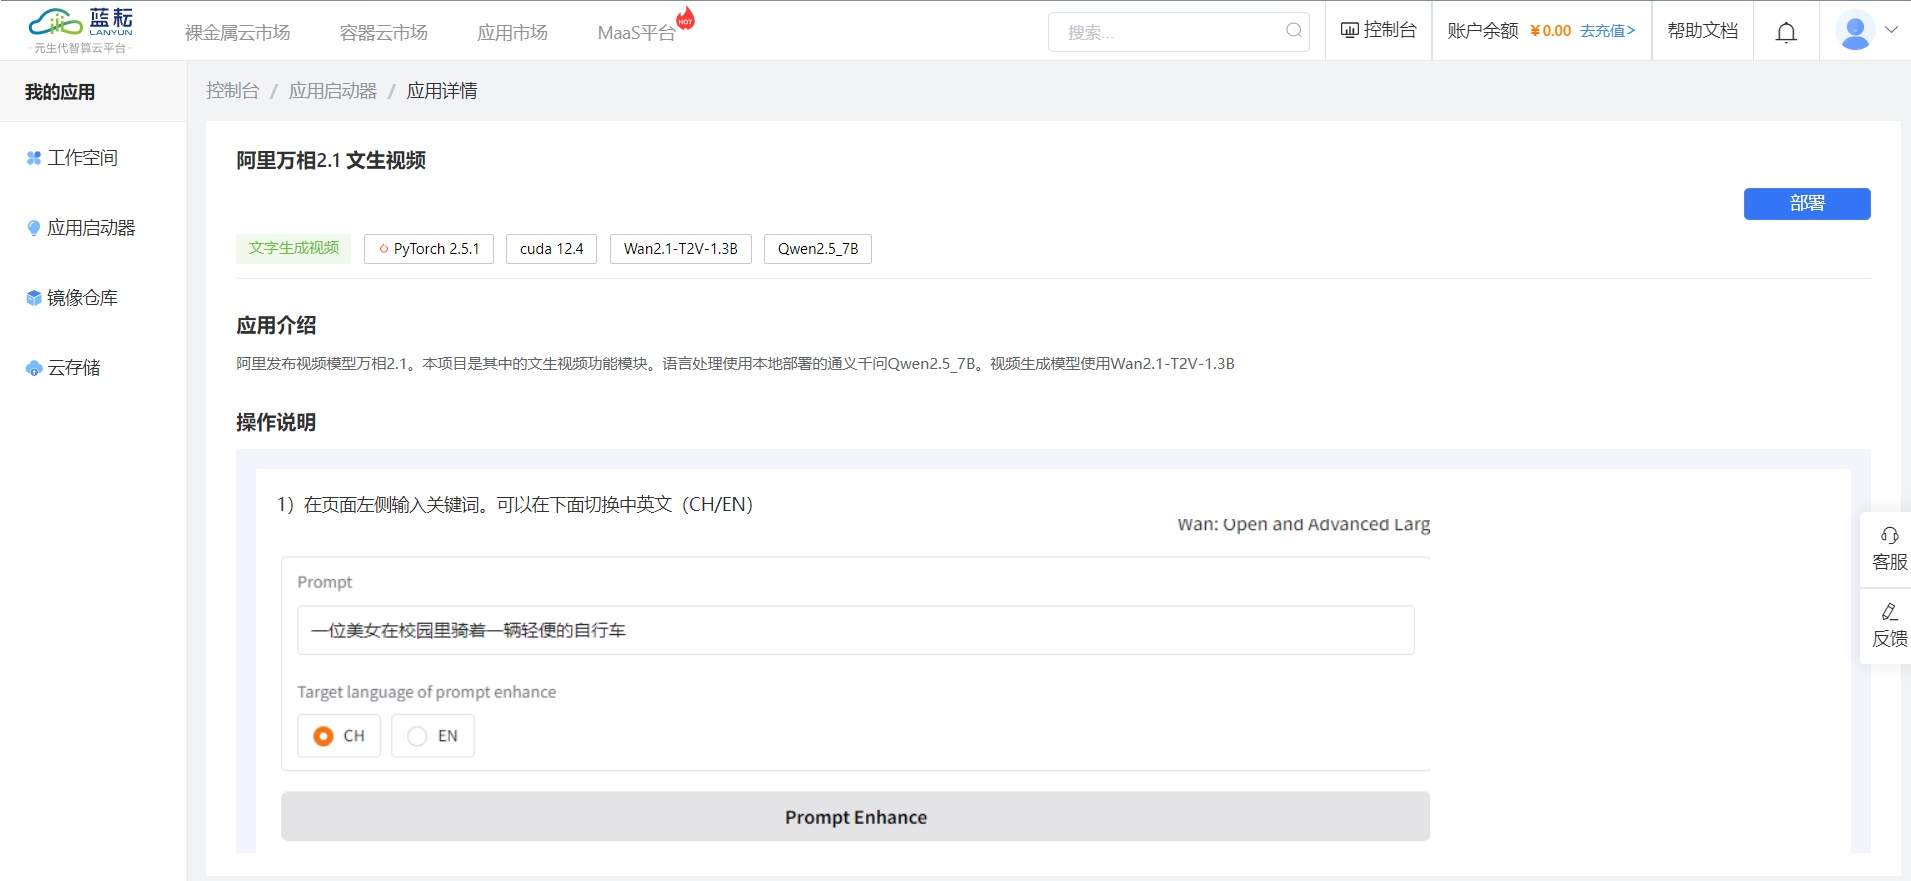Click the image repository cube icon
The height and width of the screenshot is (881, 1911).
34,298
